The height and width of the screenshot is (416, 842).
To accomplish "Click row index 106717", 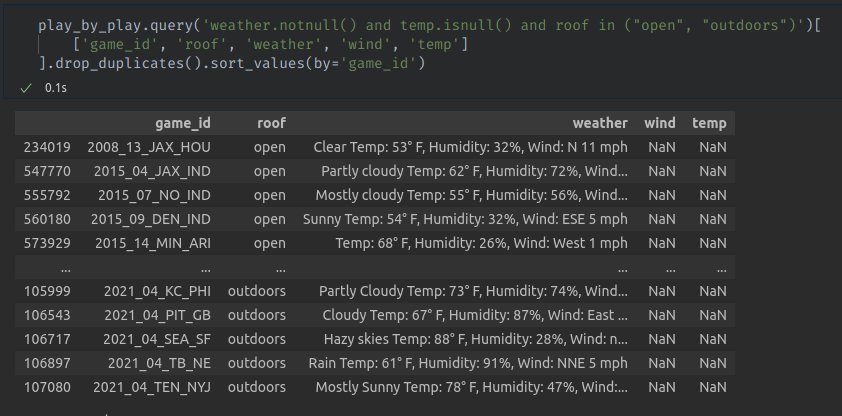I will [47, 339].
